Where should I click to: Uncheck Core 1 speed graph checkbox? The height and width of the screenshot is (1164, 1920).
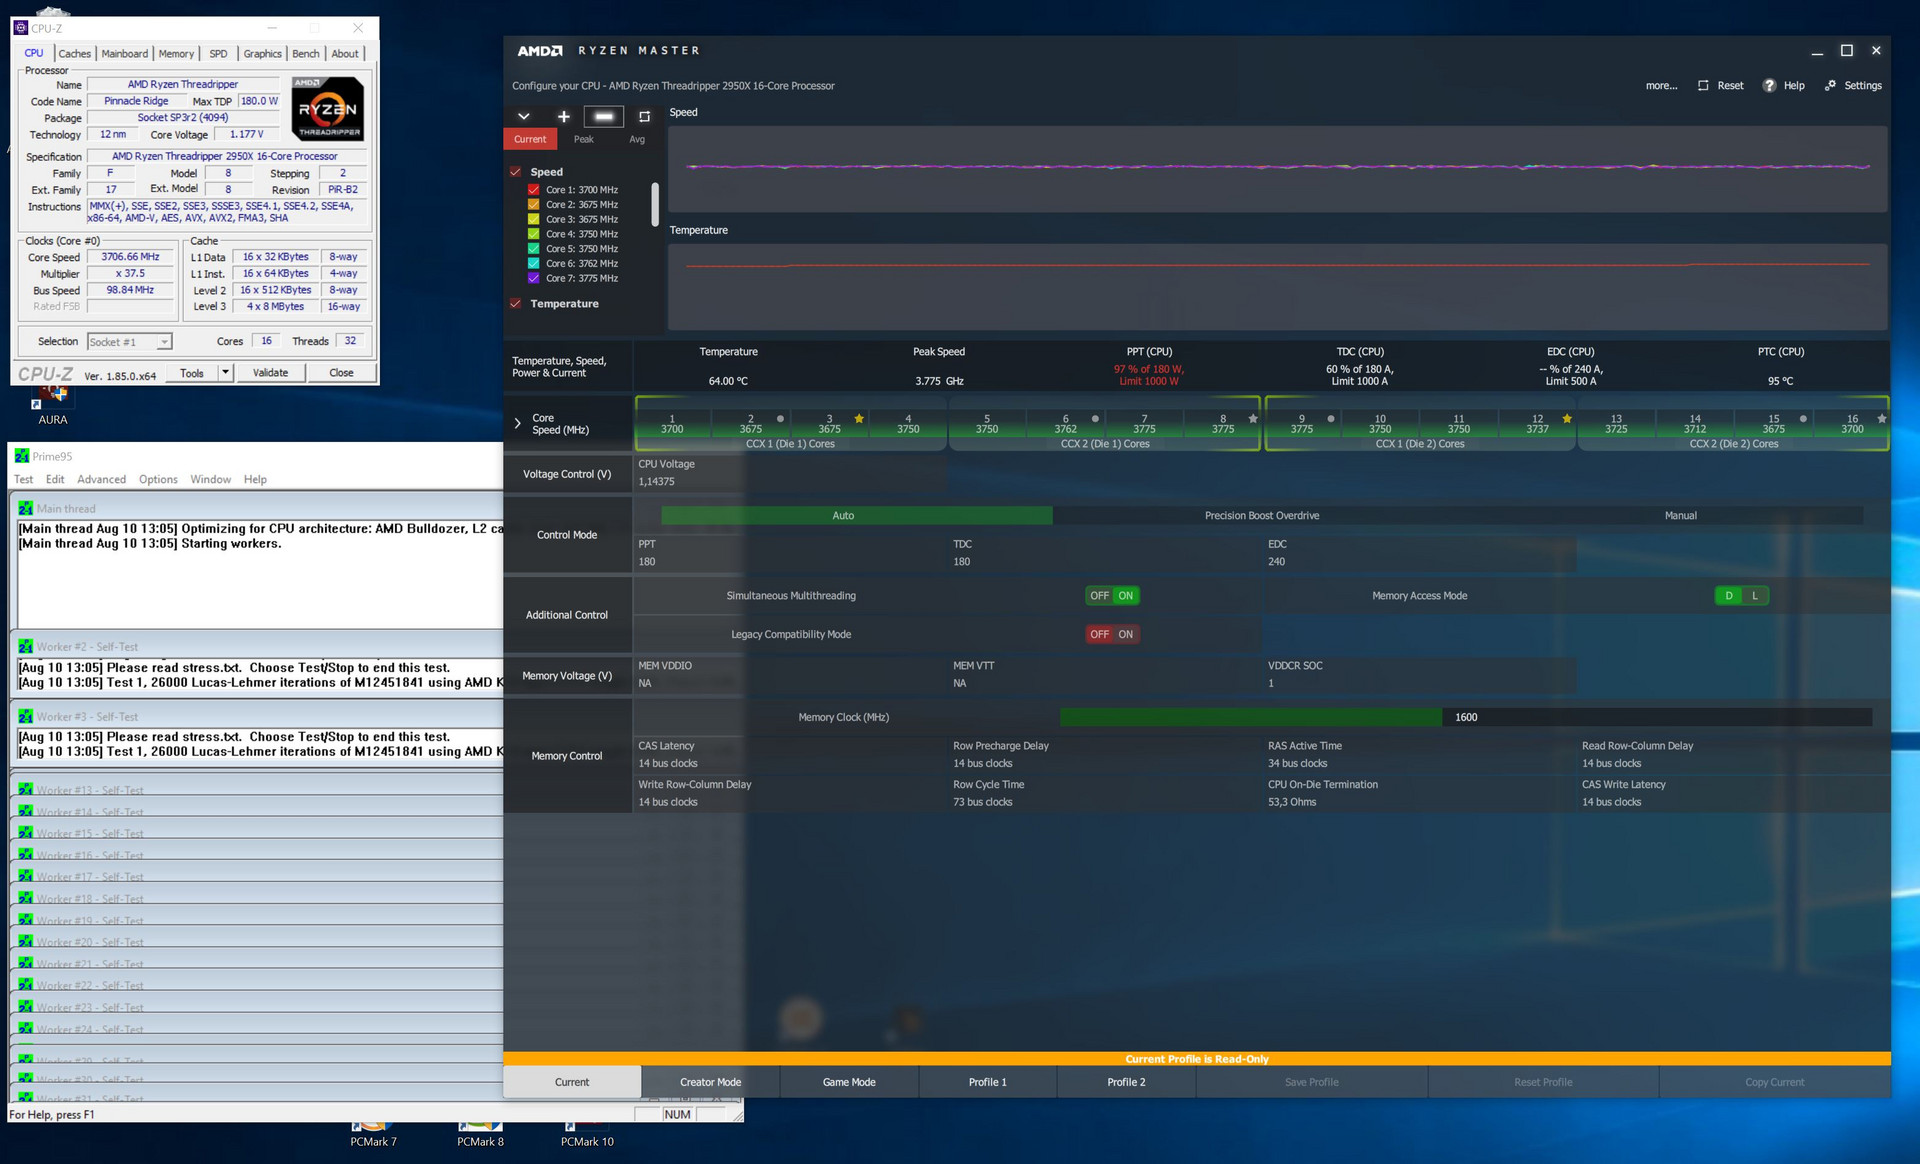(534, 190)
